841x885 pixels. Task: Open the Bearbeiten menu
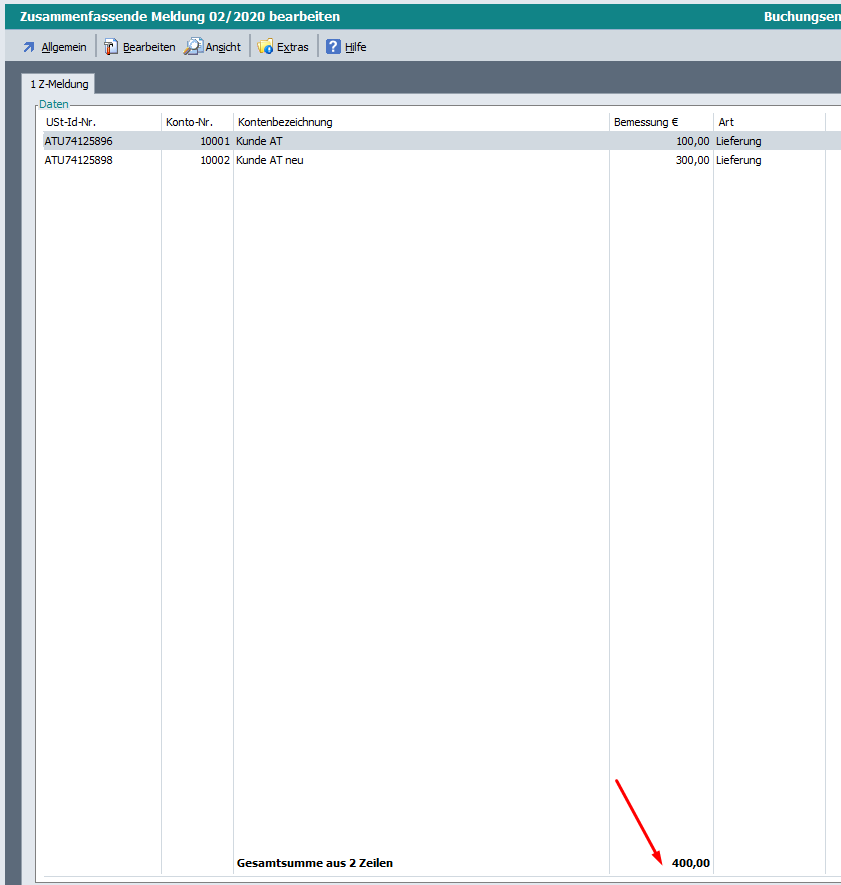(149, 47)
